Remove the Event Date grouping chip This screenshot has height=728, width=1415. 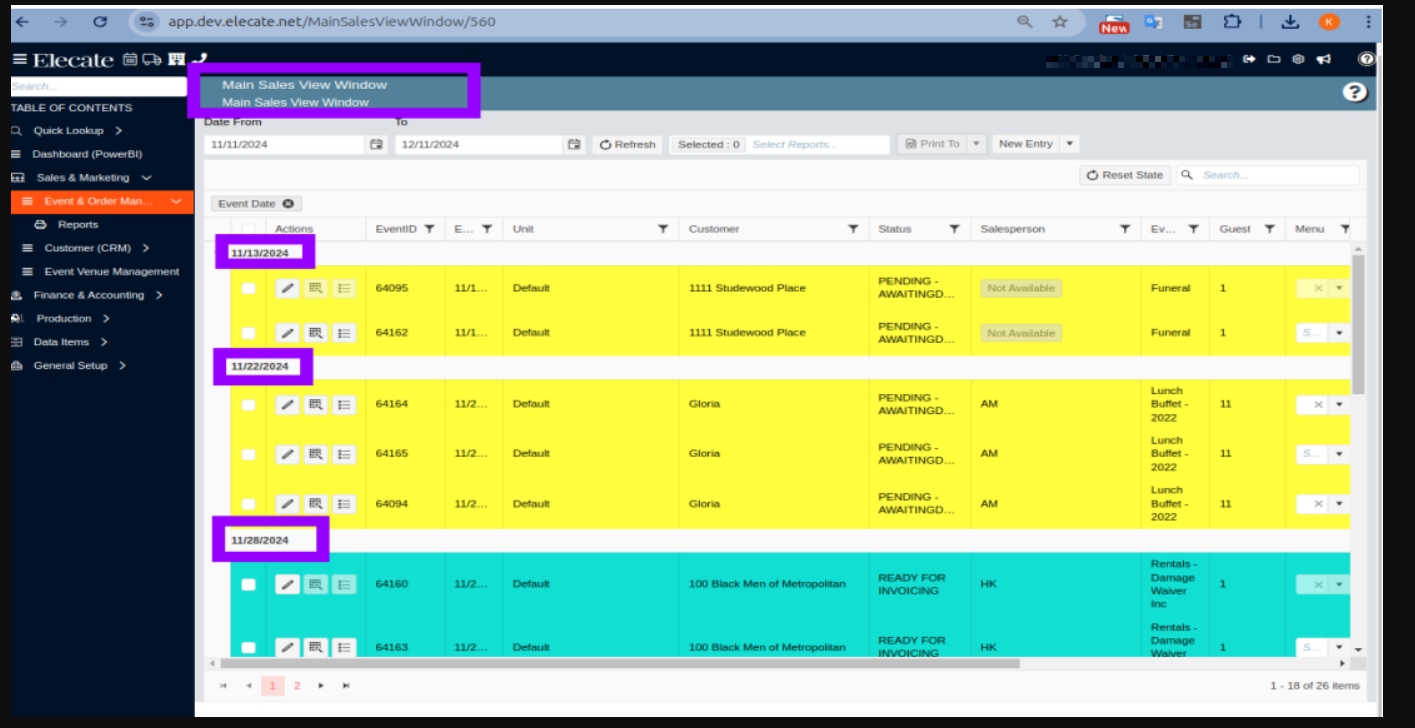pyautogui.click(x=288, y=204)
